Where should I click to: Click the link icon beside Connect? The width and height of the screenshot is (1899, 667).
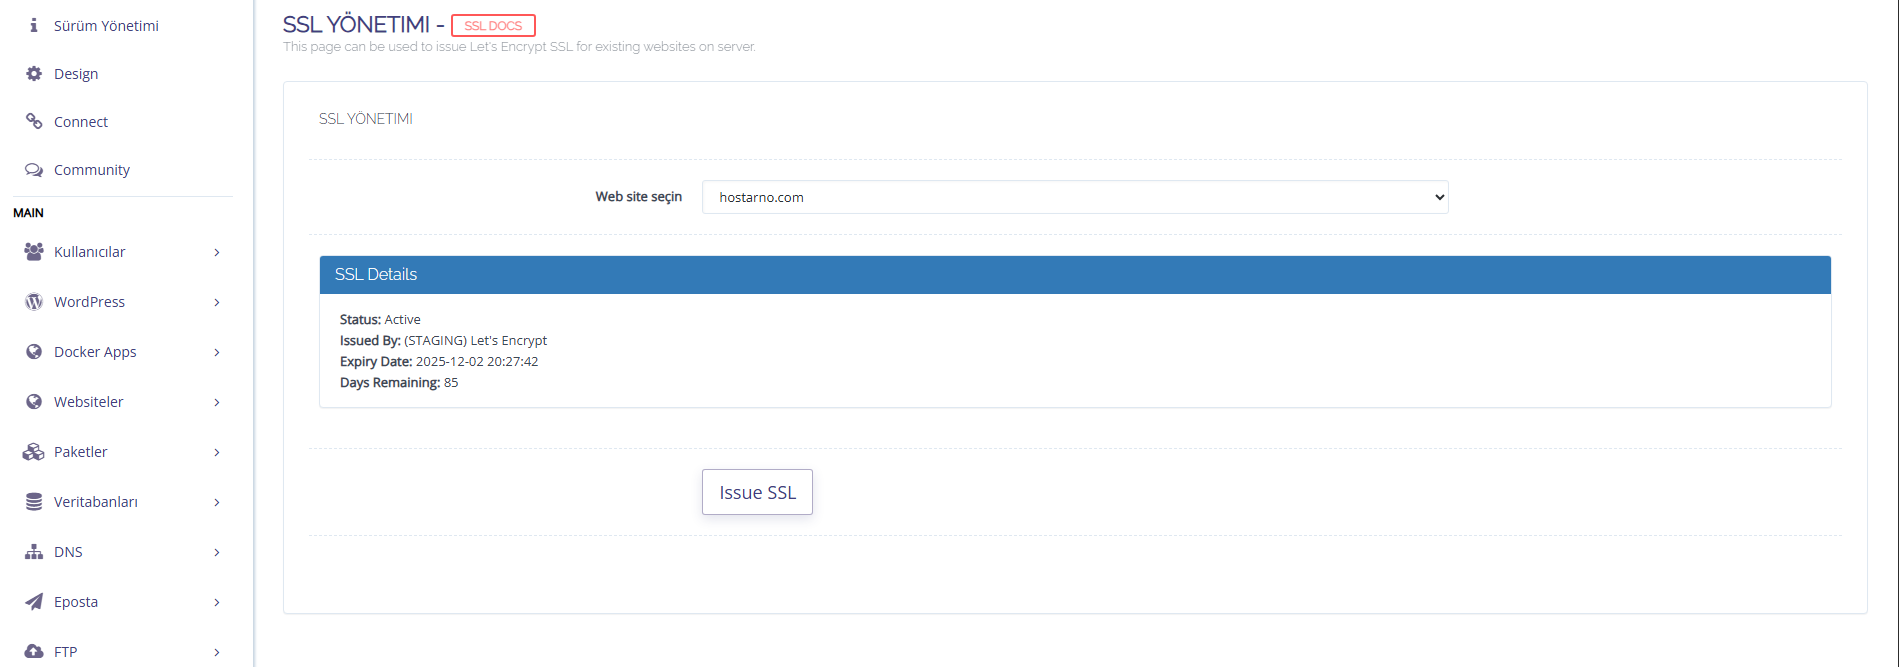tap(34, 121)
